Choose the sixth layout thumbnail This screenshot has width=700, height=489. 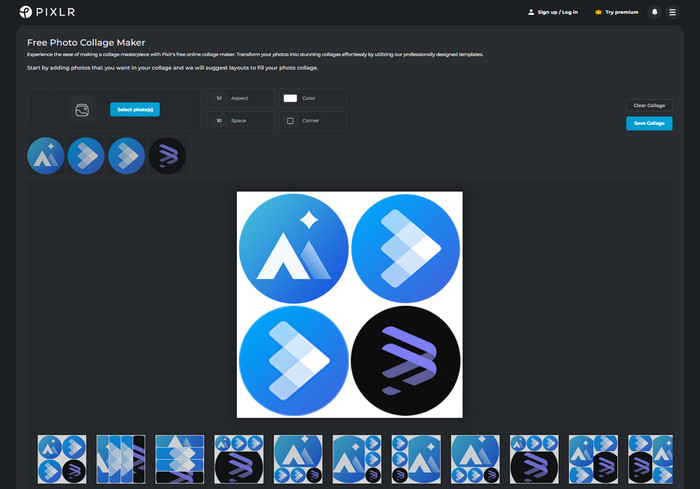pyautogui.click(x=357, y=460)
